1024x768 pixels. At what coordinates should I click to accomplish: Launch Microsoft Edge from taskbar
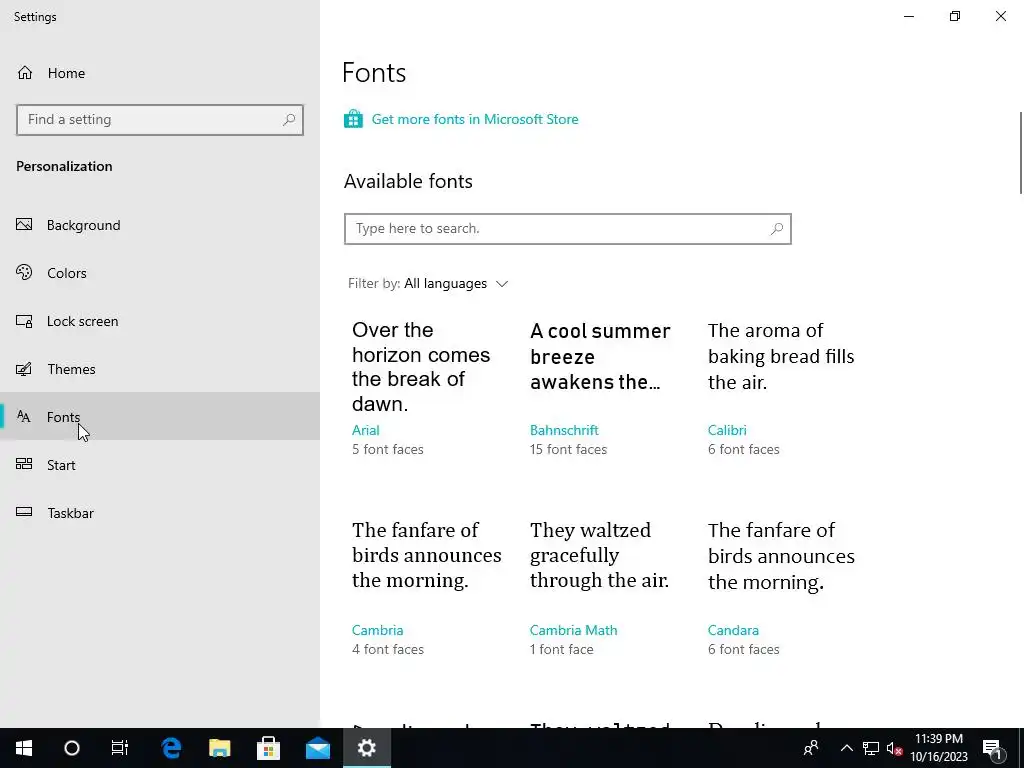point(171,748)
